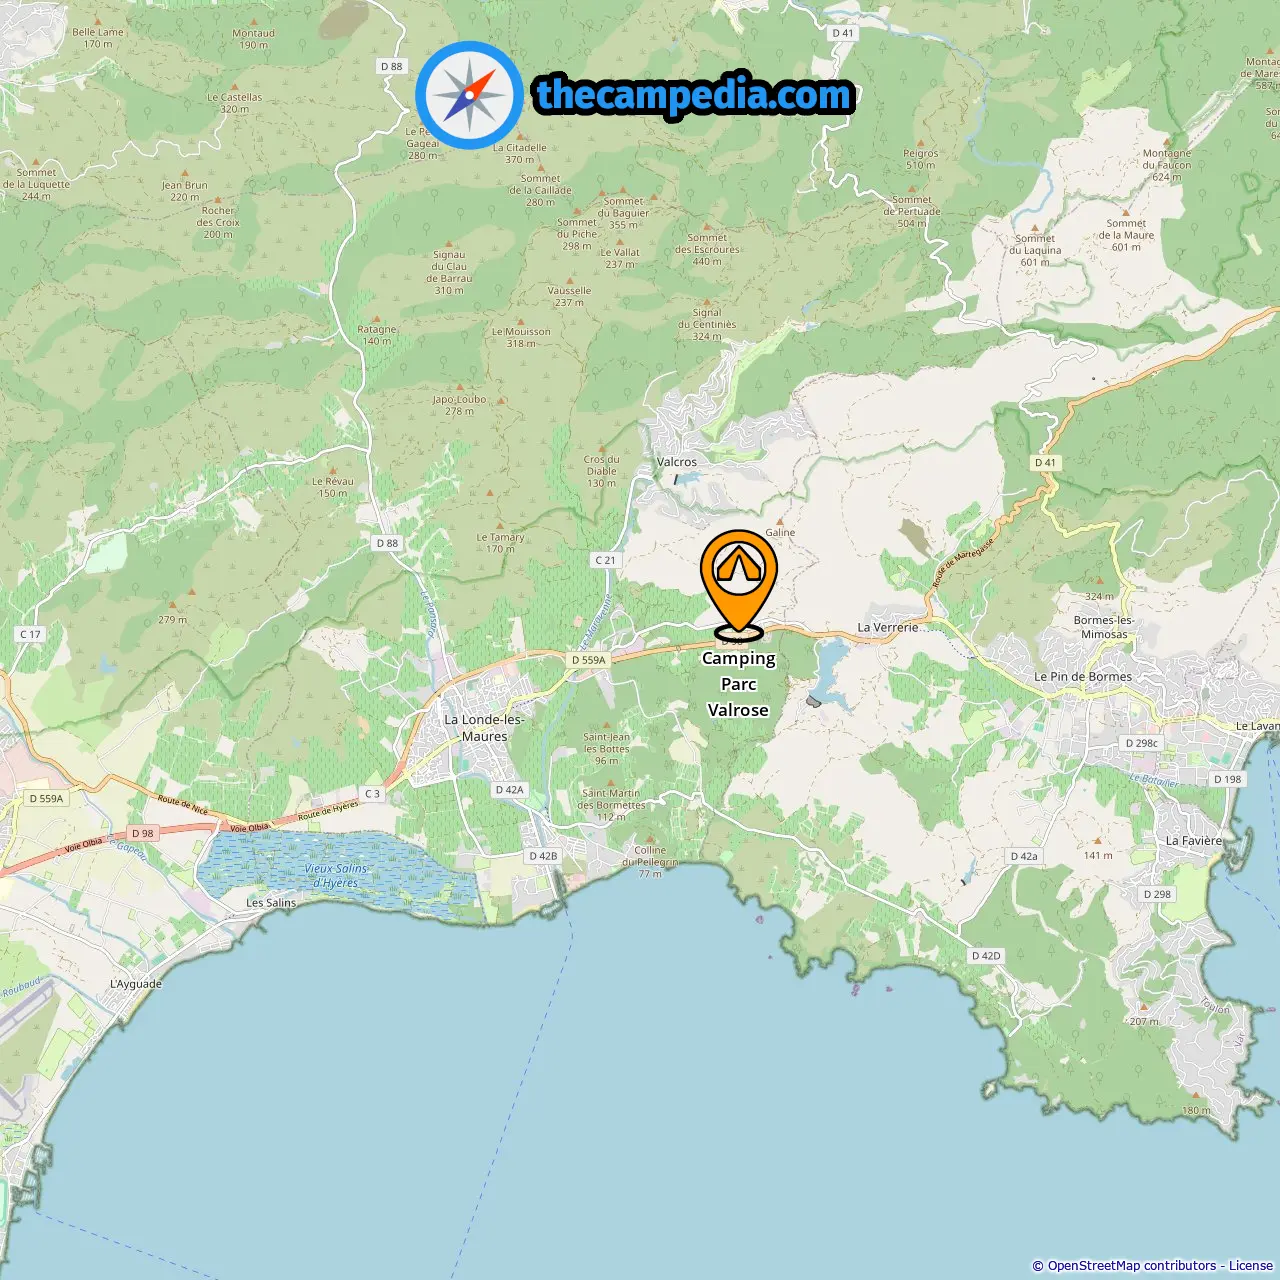Open the License link

tap(1251, 1265)
